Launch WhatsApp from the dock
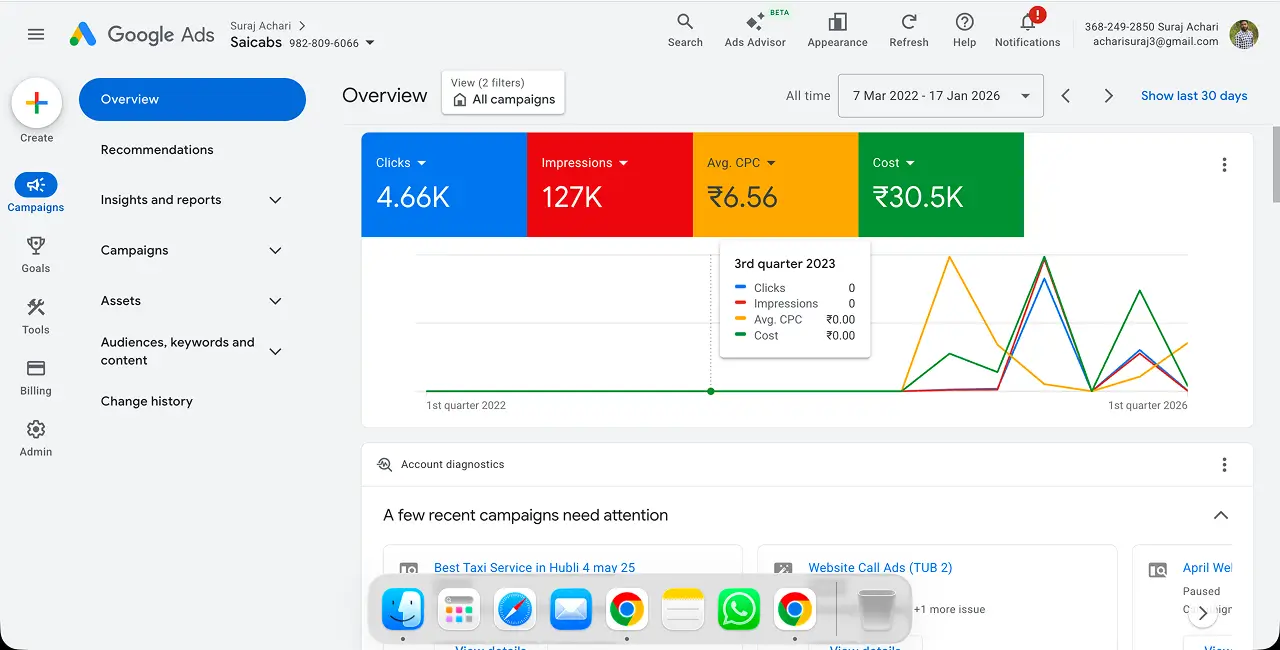 [738, 608]
